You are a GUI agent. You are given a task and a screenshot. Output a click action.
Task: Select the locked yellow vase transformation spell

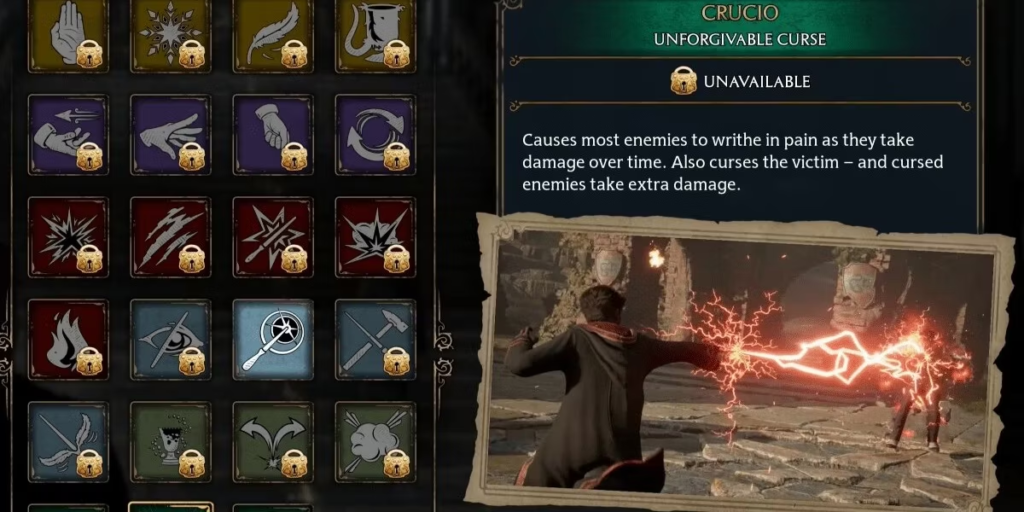[x=376, y=35]
